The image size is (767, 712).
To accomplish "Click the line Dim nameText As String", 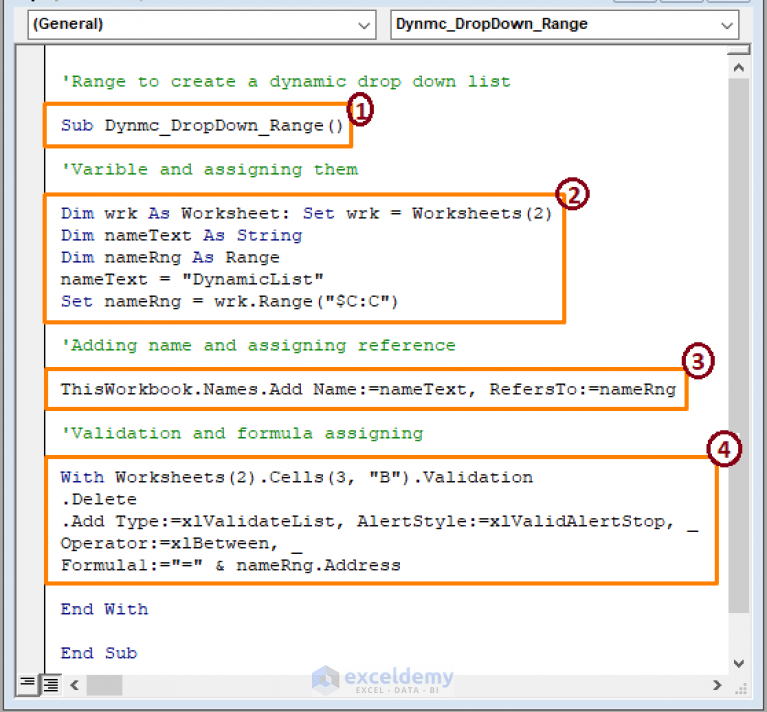I will 181,236.
